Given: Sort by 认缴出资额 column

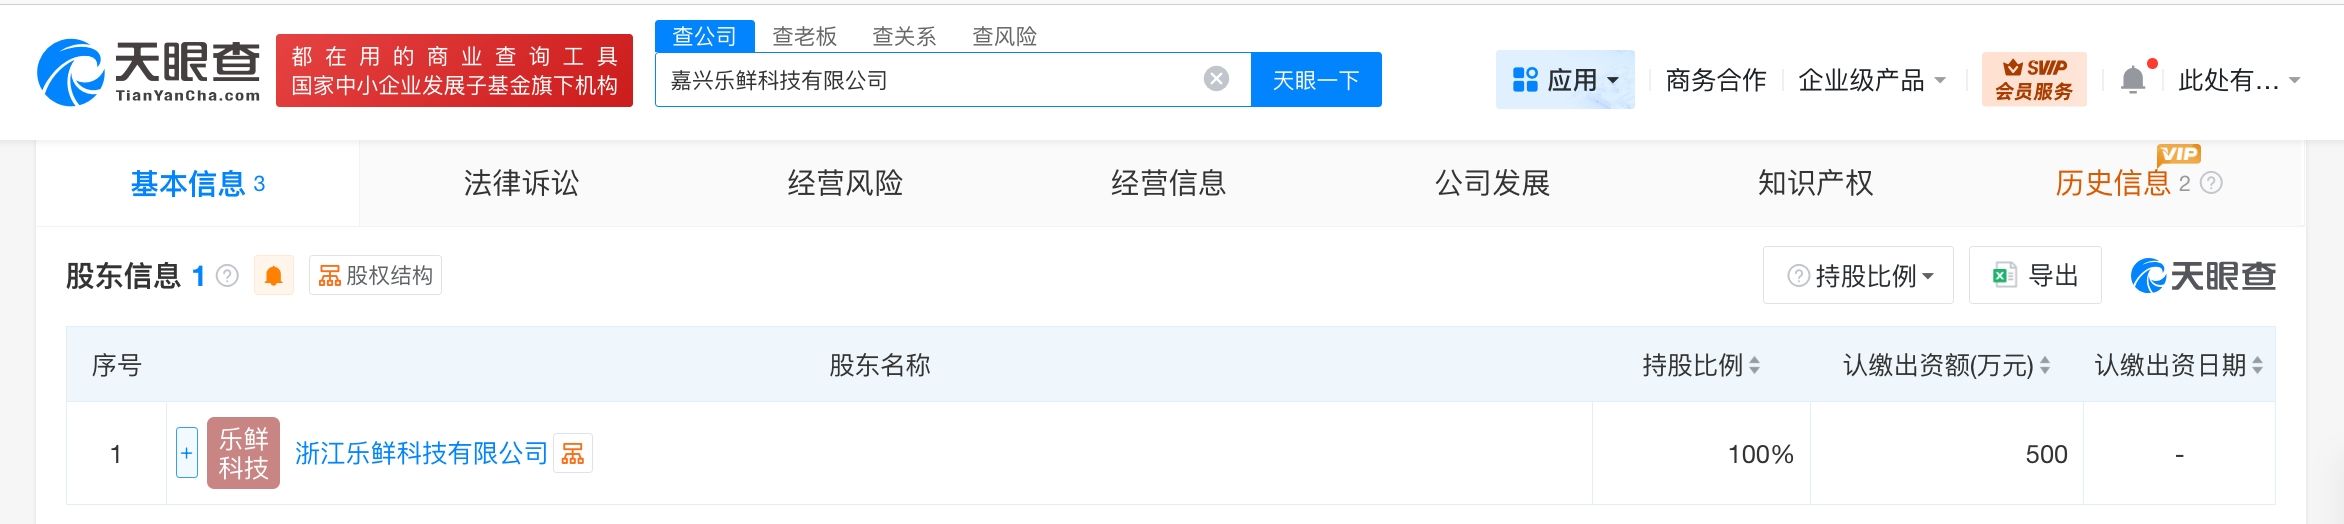Looking at the screenshot, I should (x=2045, y=366).
